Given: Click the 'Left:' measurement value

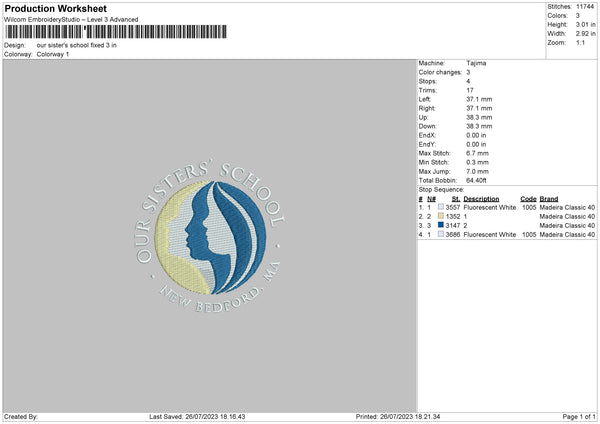Looking at the screenshot, I should [x=479, y=99].
